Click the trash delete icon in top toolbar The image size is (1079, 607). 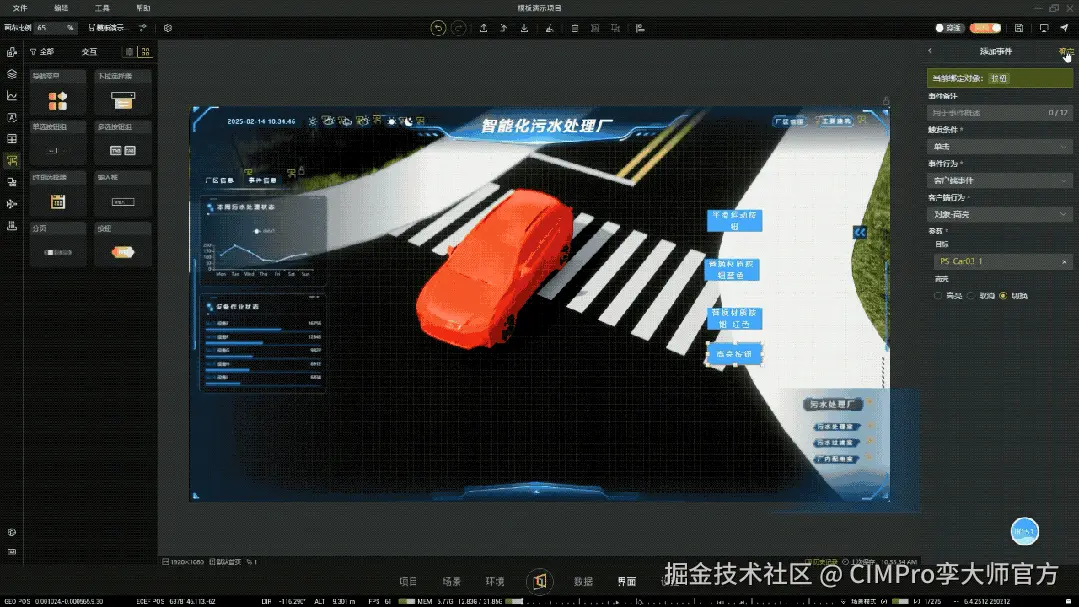pos(575,28)
